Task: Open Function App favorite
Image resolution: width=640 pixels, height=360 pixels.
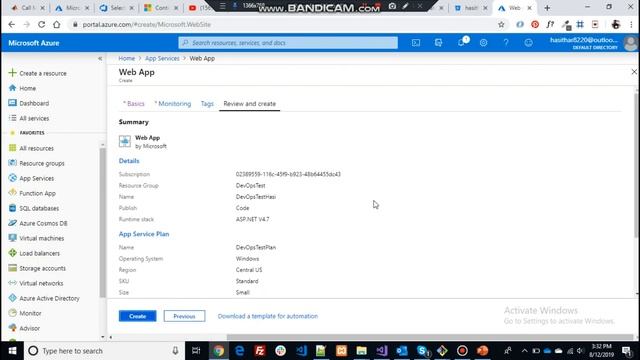Action: point(32,193)
